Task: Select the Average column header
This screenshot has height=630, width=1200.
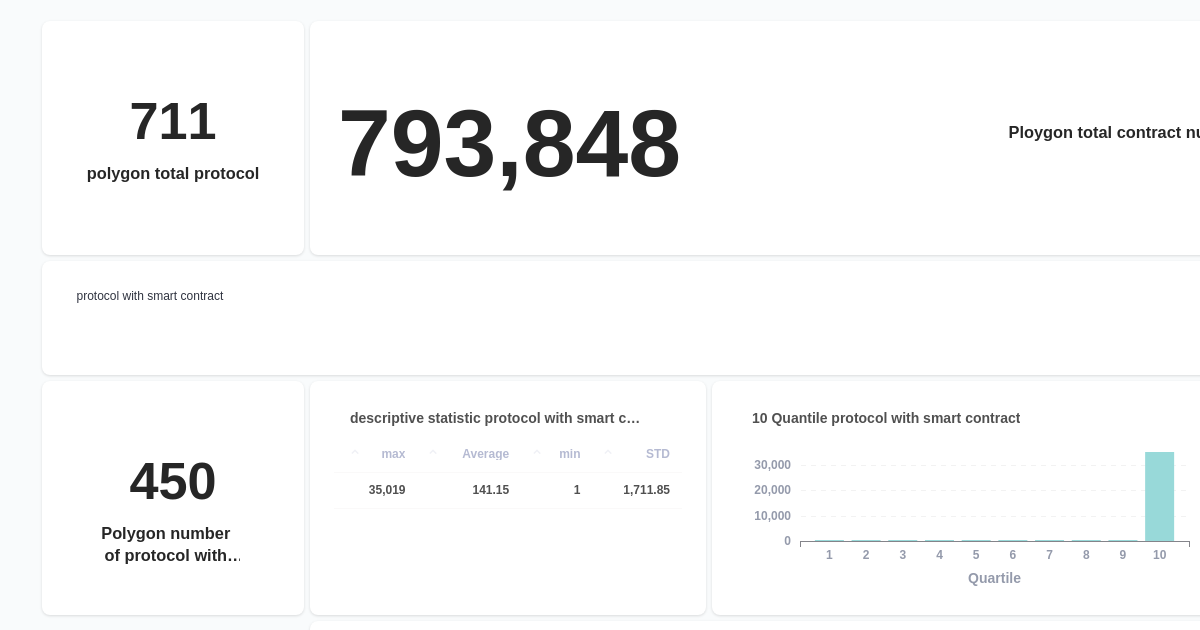Action: coord(486,454)
